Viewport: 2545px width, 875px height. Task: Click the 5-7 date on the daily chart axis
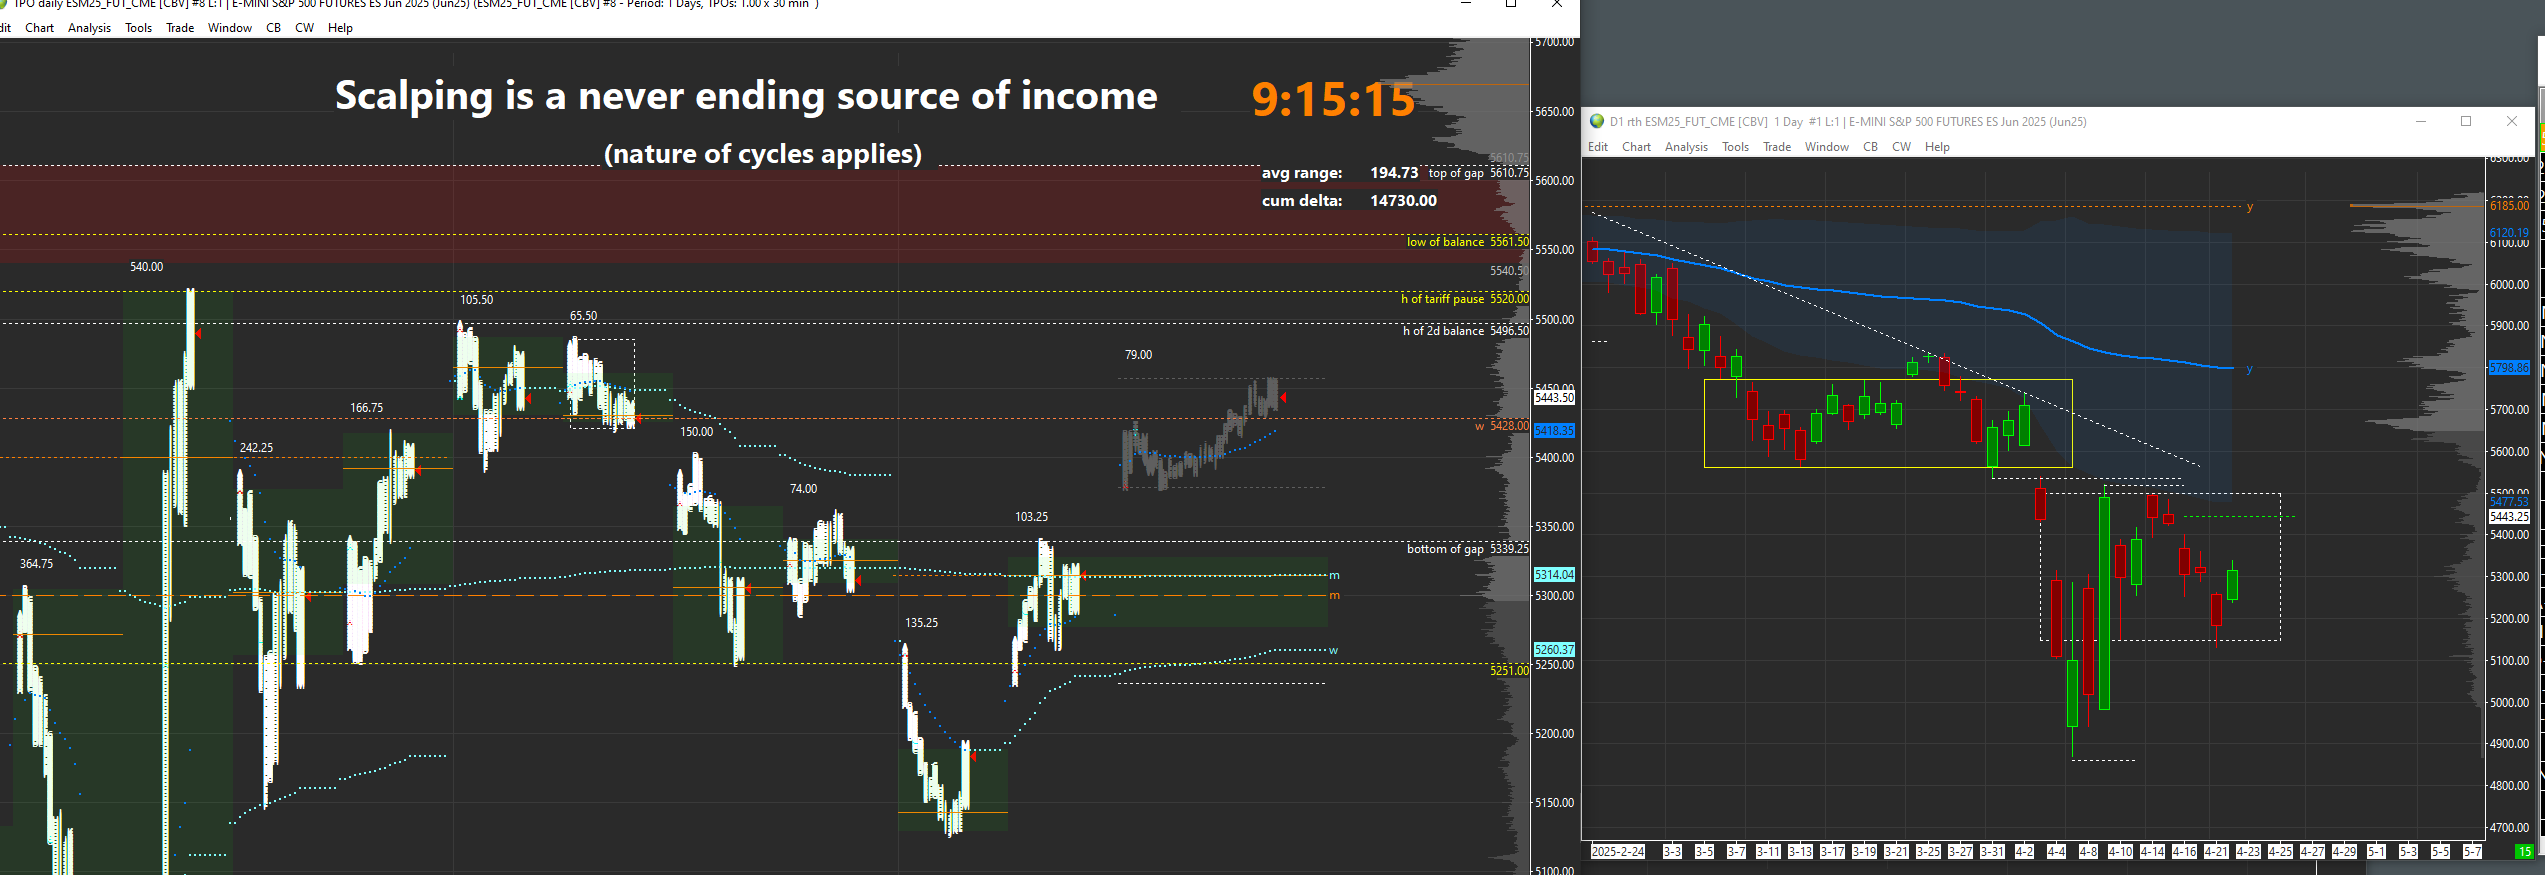(2472, 852)
